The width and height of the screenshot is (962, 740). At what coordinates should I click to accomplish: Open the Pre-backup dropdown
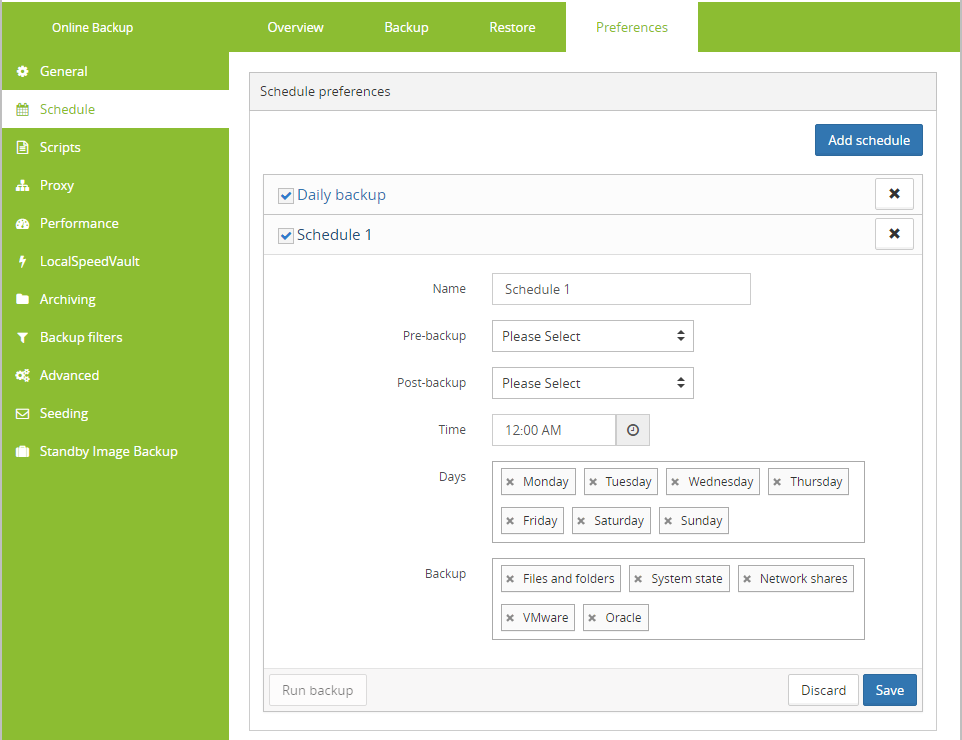click(x=592, y=337)
